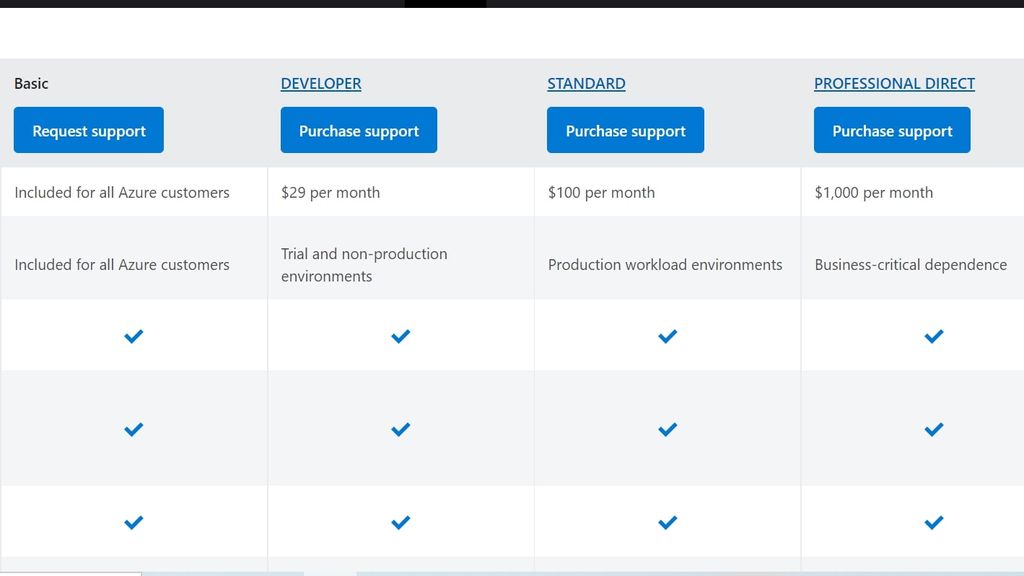Click the DEVELOPER checkmark in the second feature row
Image resolution: width=1024 pixels, height=576 pixels.
click(400, 429)
